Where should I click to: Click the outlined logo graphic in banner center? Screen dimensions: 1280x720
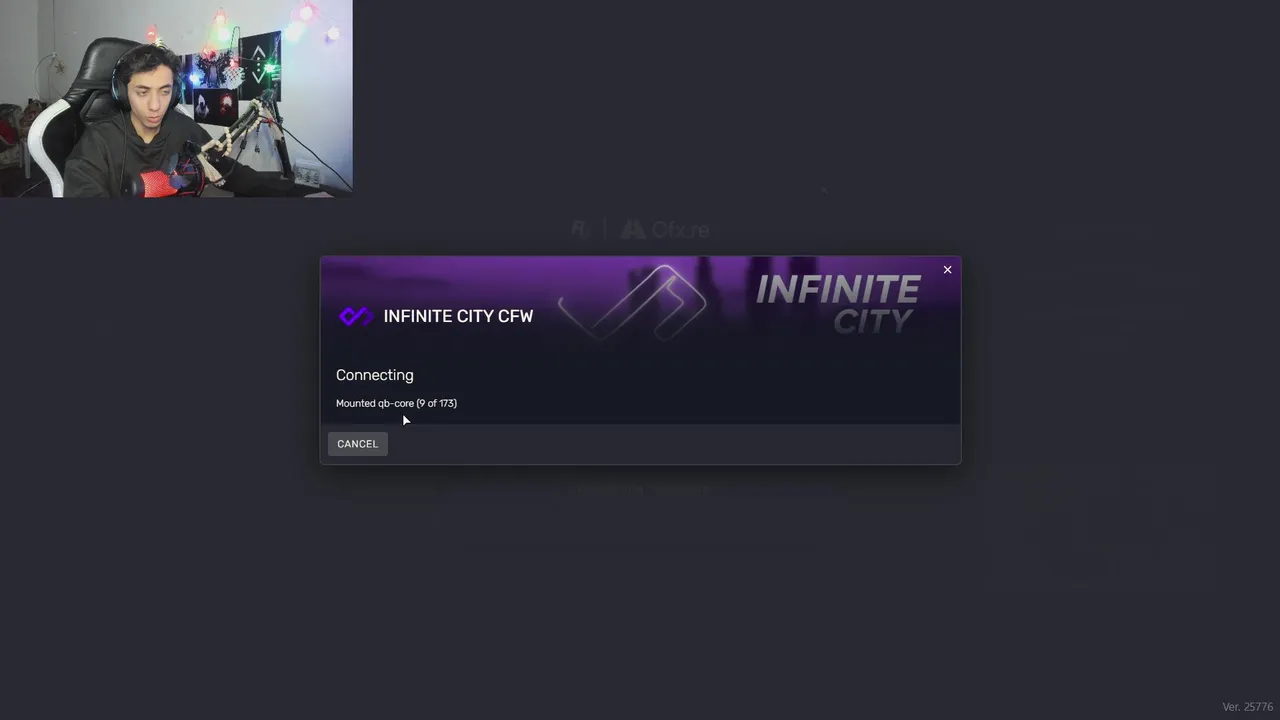point(632,303)
